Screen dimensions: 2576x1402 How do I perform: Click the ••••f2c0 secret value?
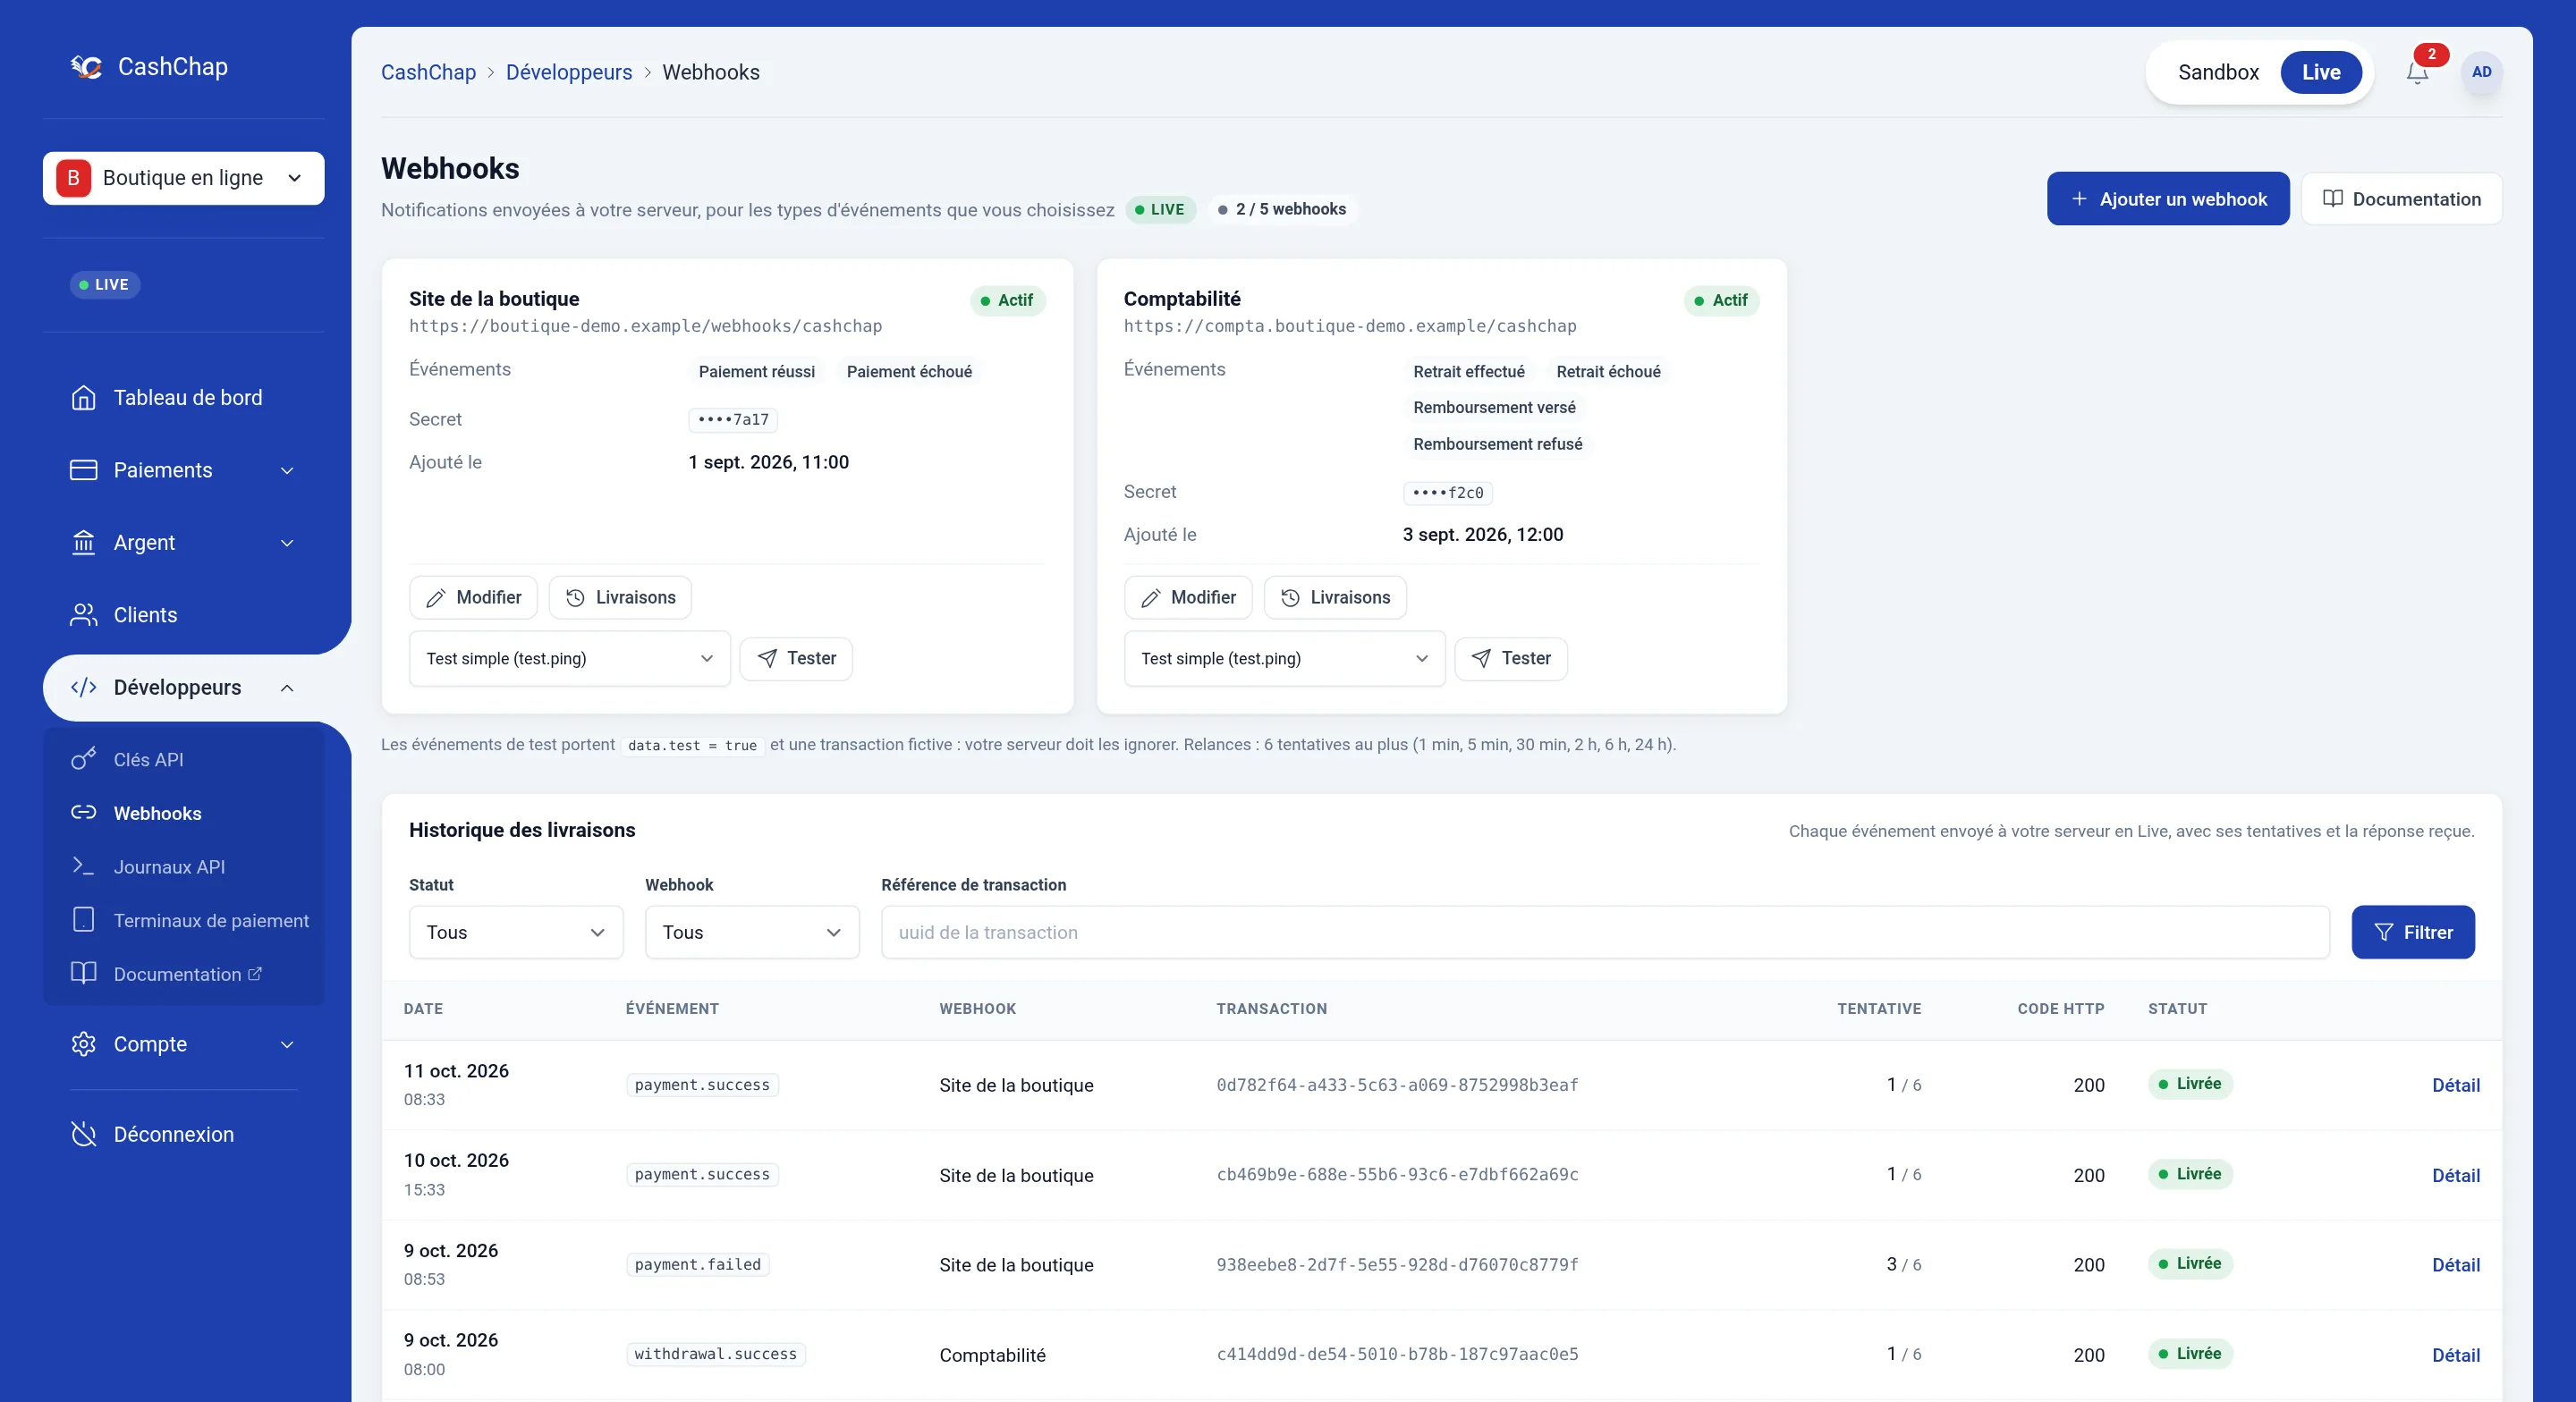pyautogui.click(x=1448, y=492)
